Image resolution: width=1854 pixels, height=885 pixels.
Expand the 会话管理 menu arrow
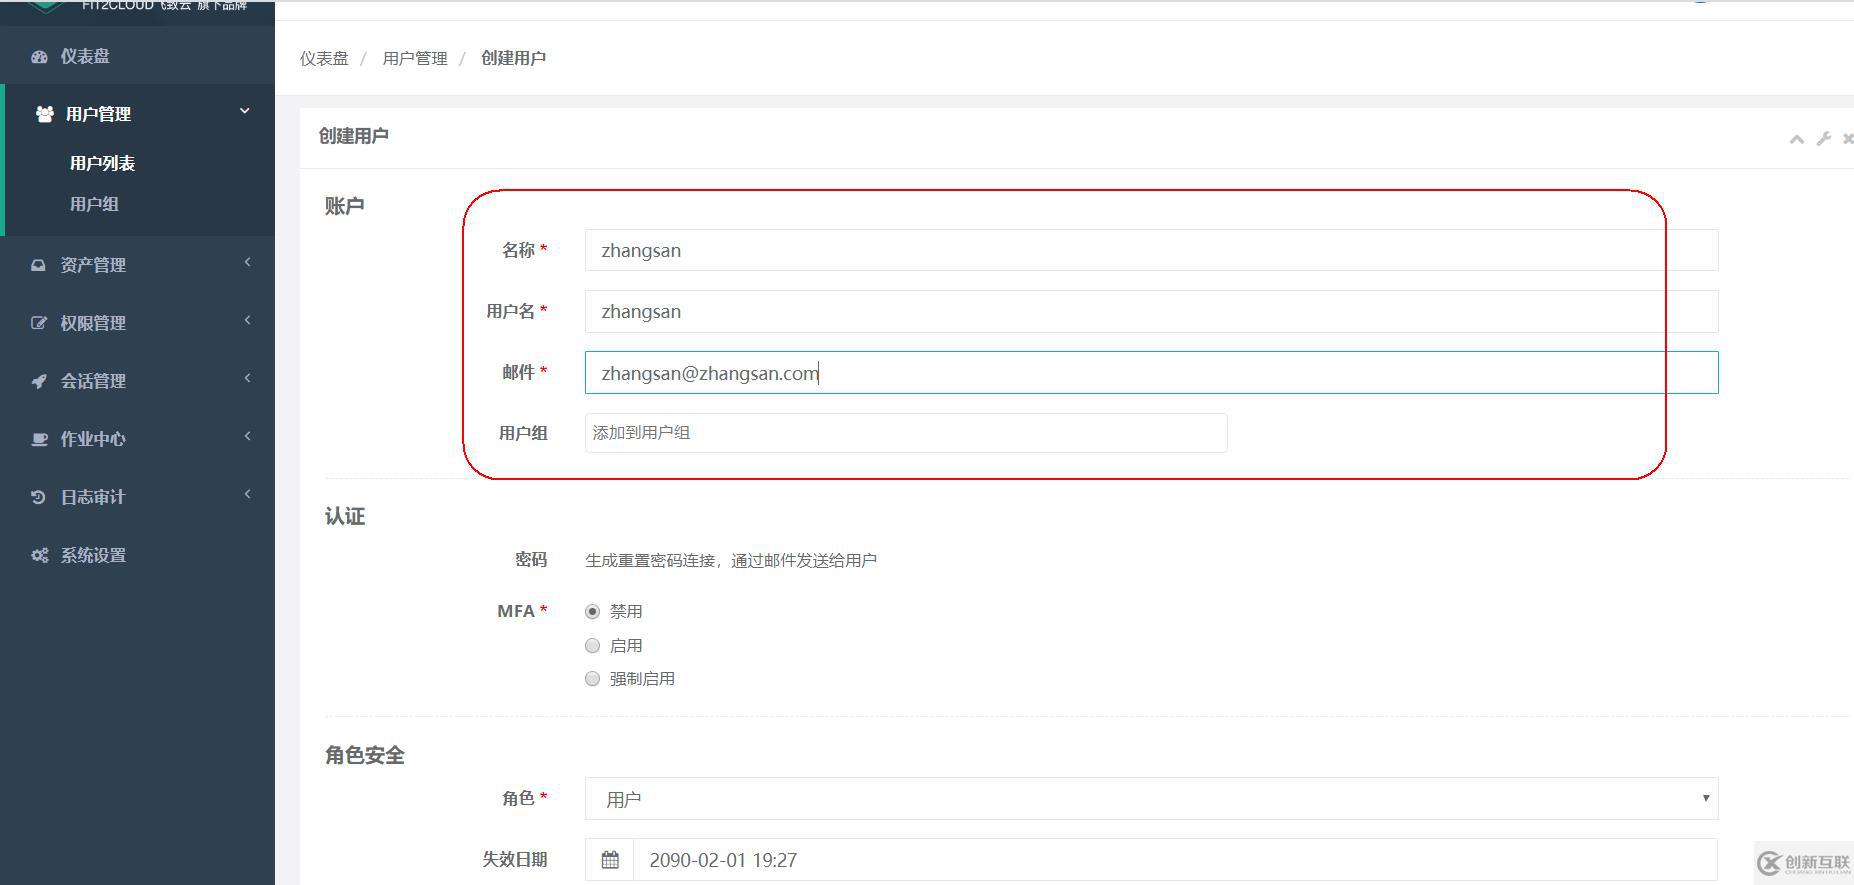[247, 379]
